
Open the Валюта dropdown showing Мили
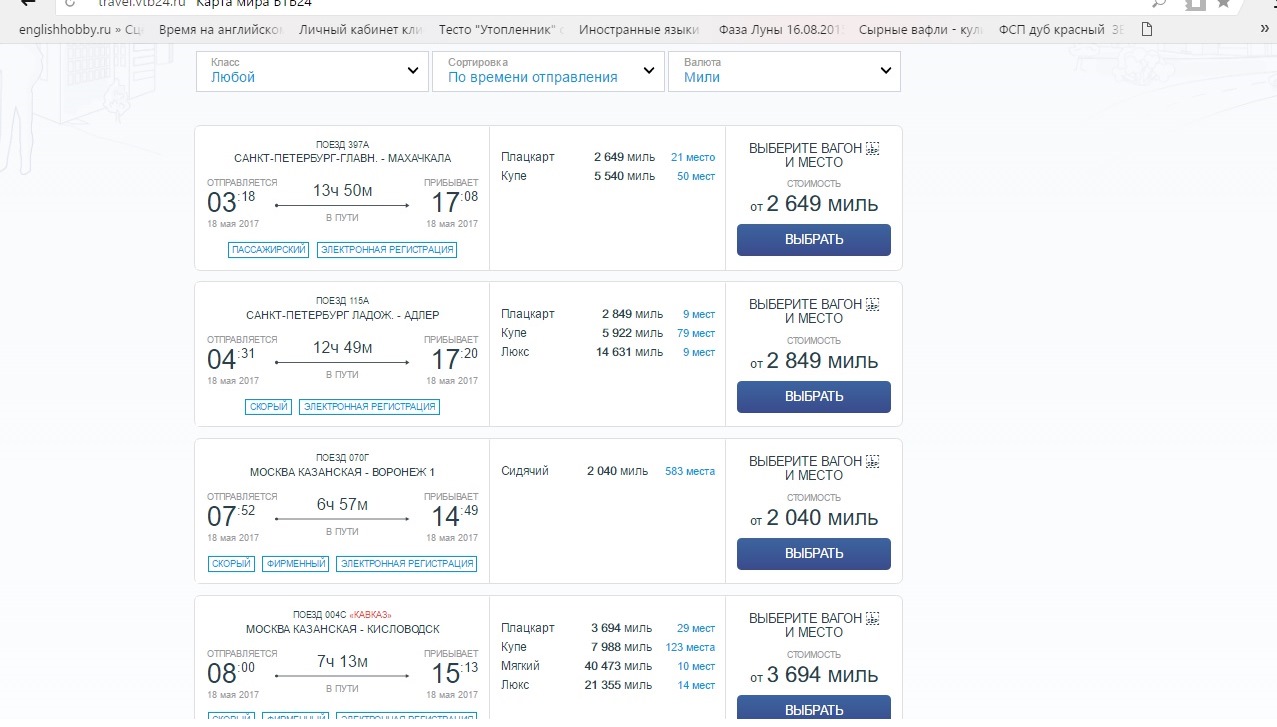pos(783,71)
